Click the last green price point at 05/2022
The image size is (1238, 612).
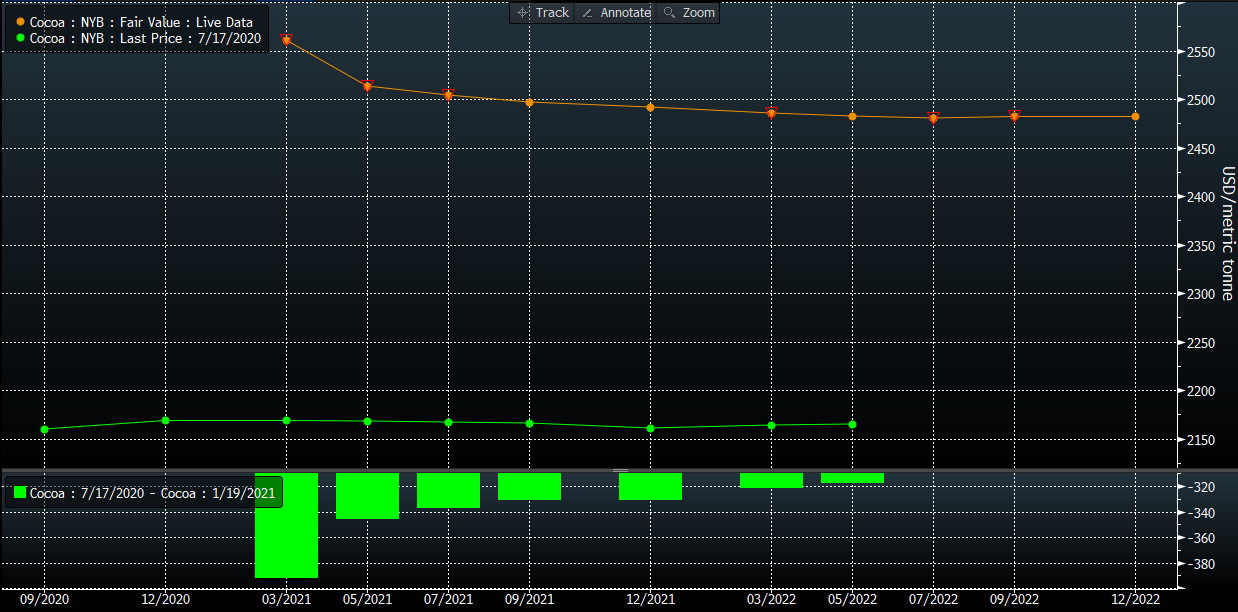point(852,424)
